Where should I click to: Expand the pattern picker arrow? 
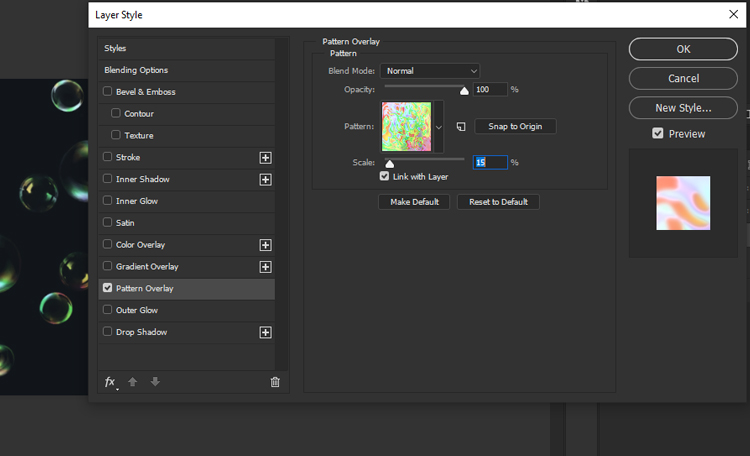click(438, 127)
